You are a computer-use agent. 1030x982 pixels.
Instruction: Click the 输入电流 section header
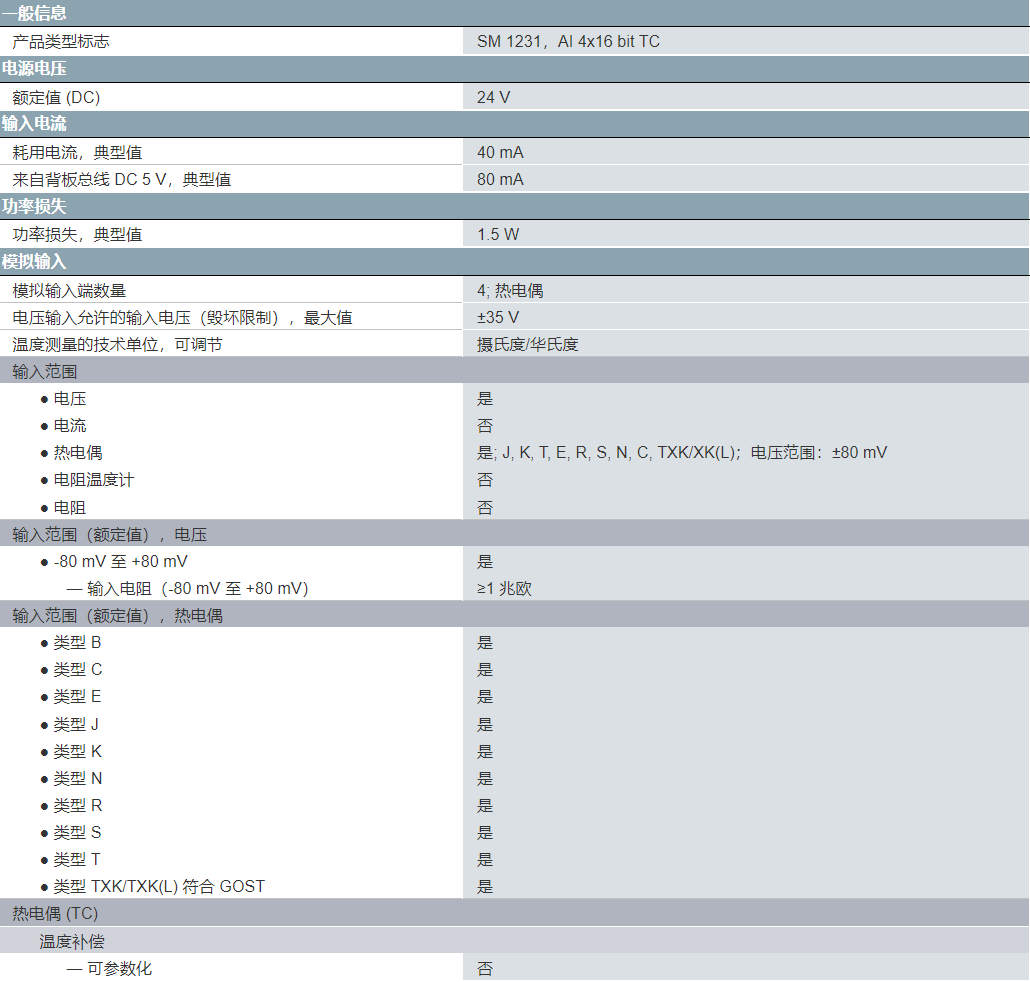(35, 124)
